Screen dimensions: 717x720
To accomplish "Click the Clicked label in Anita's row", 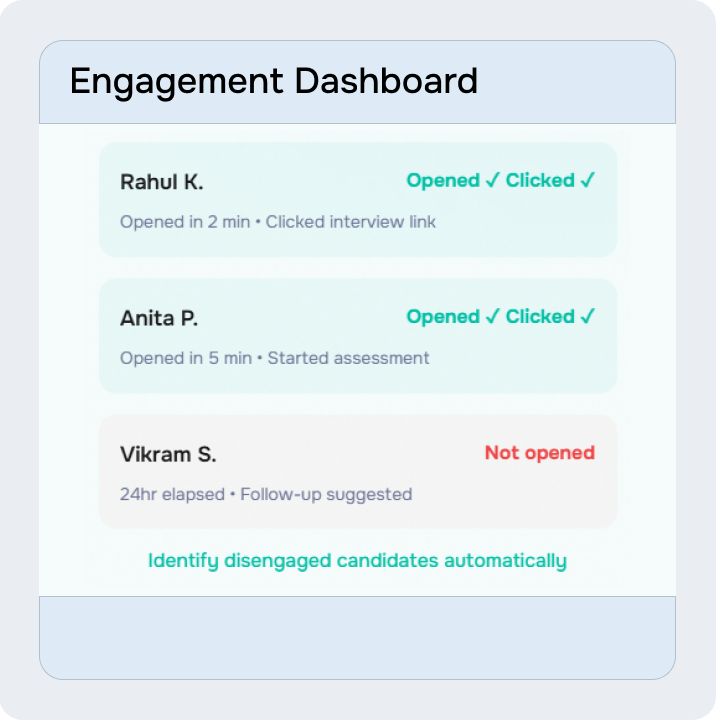I will [540, 317].
